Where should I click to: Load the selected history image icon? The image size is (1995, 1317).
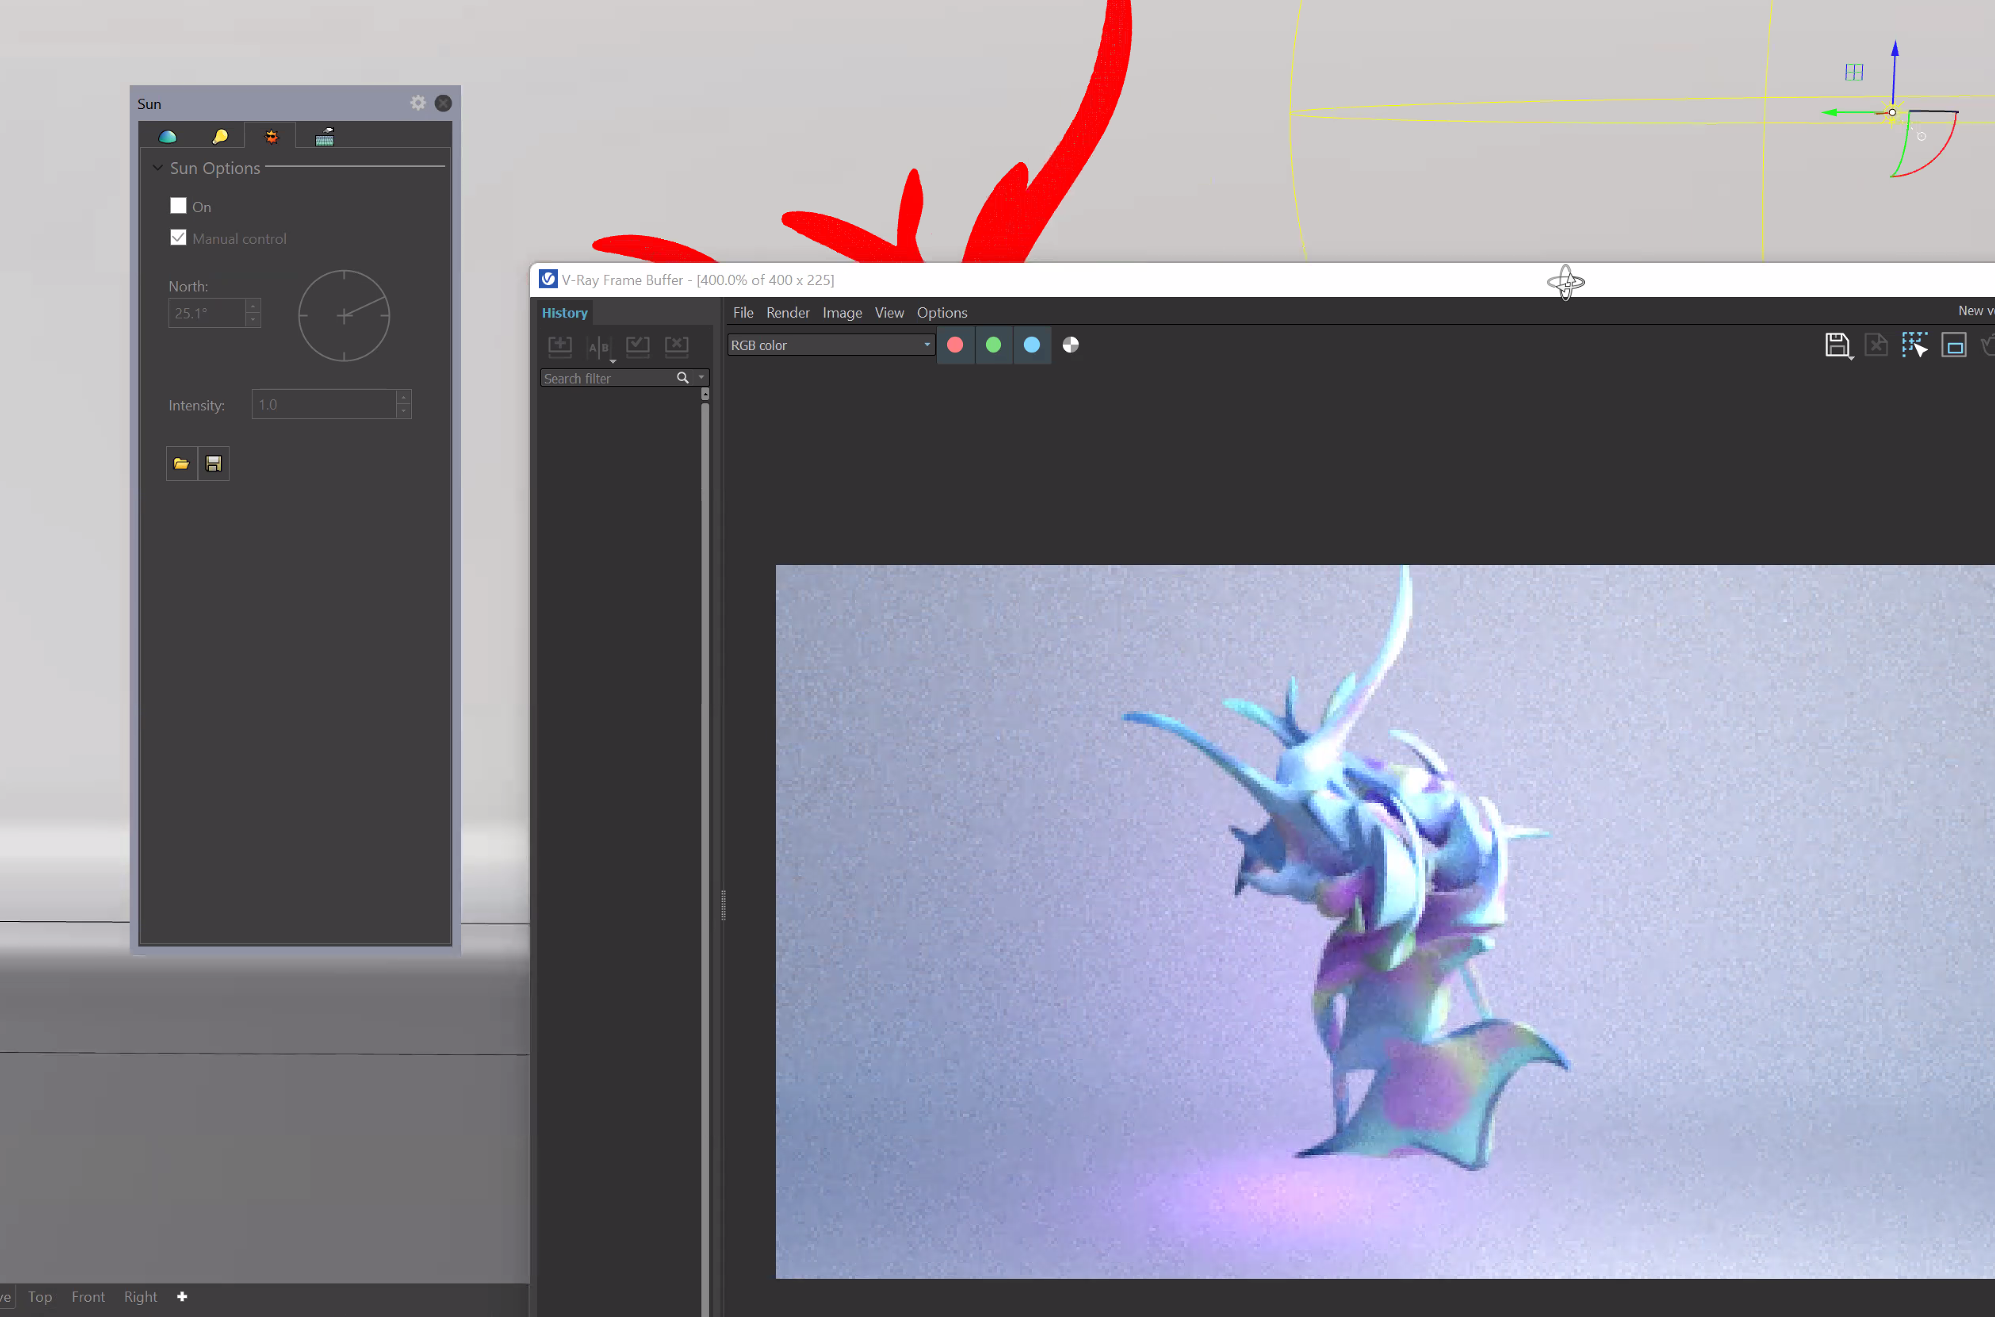[638, 346]
